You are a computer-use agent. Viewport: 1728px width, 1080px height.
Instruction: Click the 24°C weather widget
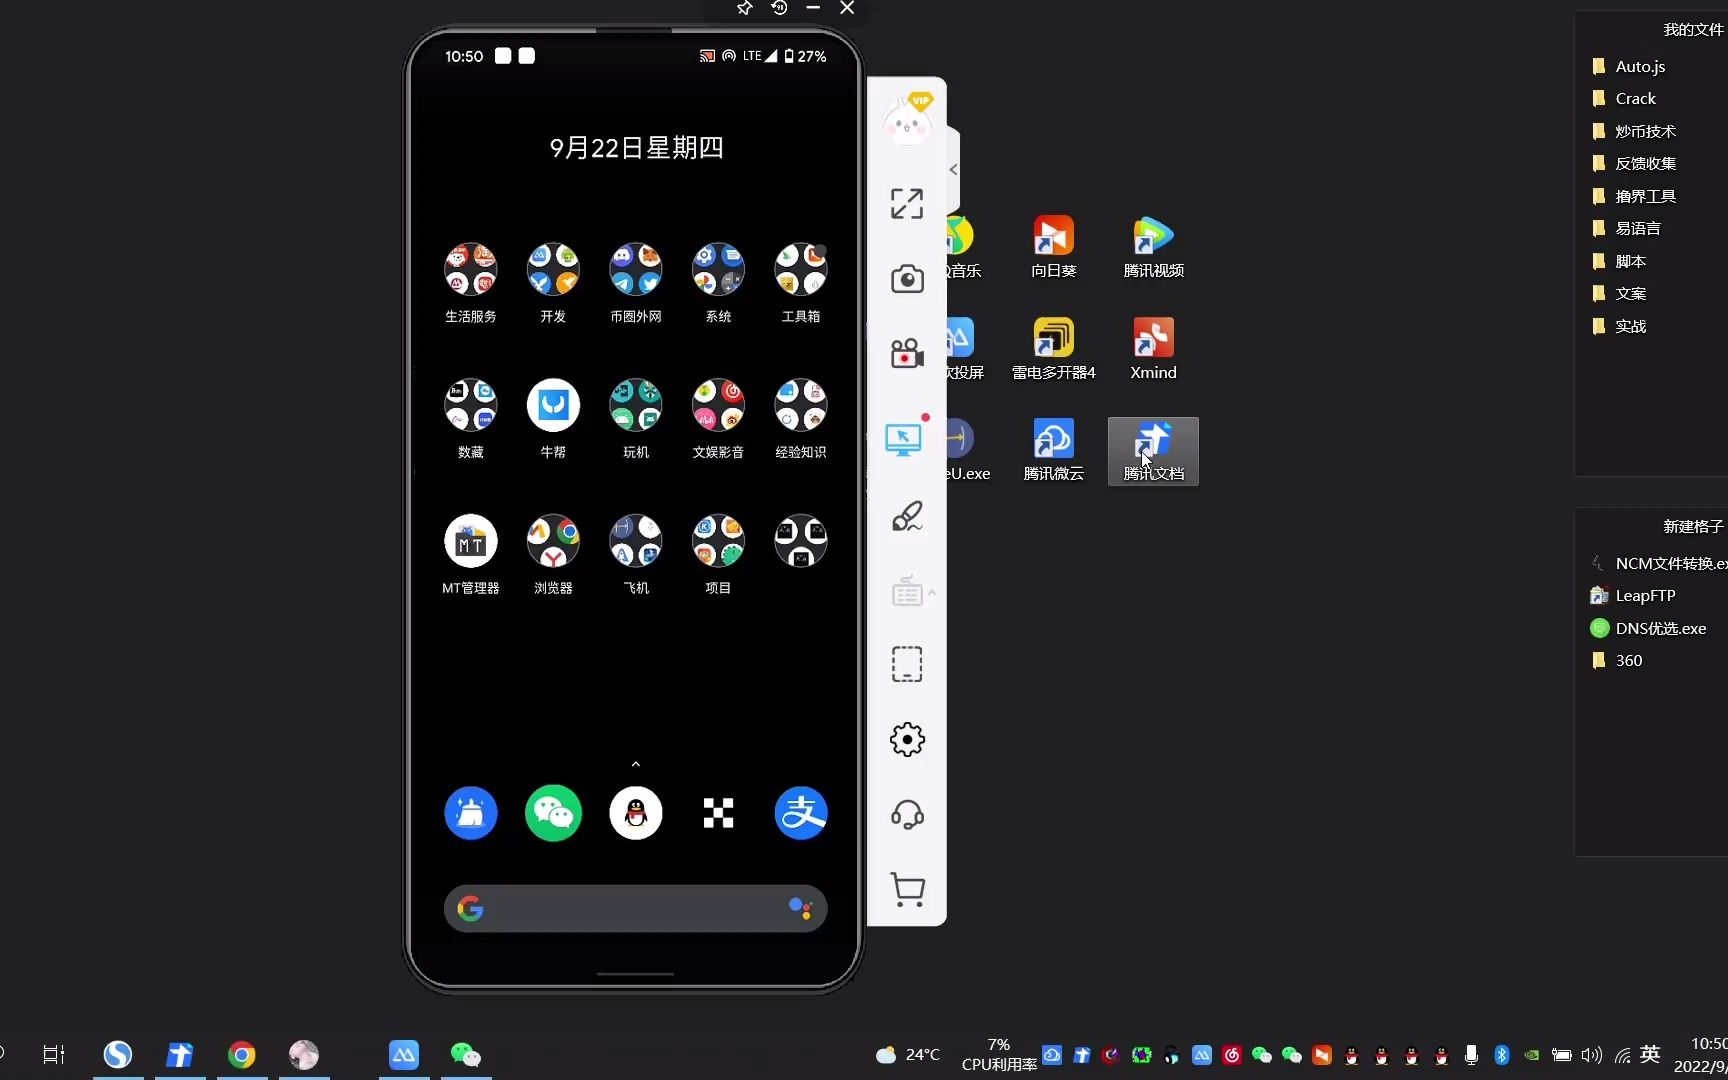[908, 1055]
